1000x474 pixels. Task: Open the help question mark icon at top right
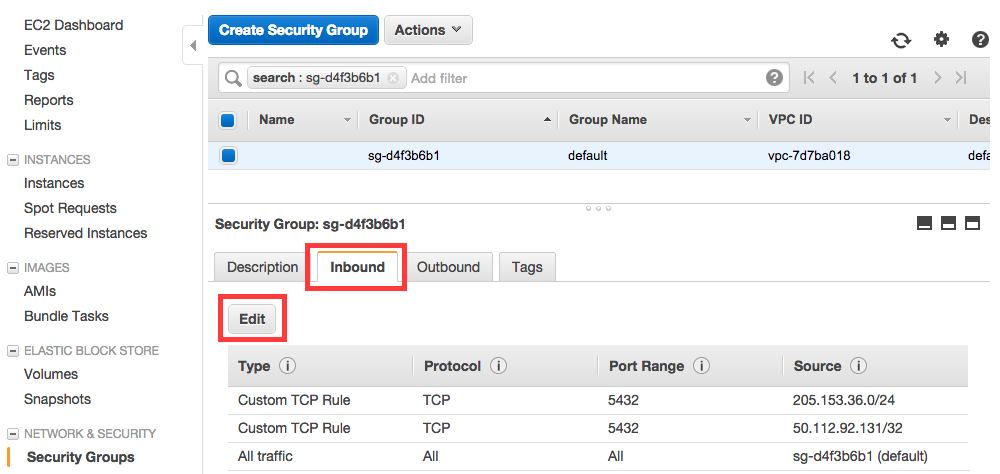point(980,40)
